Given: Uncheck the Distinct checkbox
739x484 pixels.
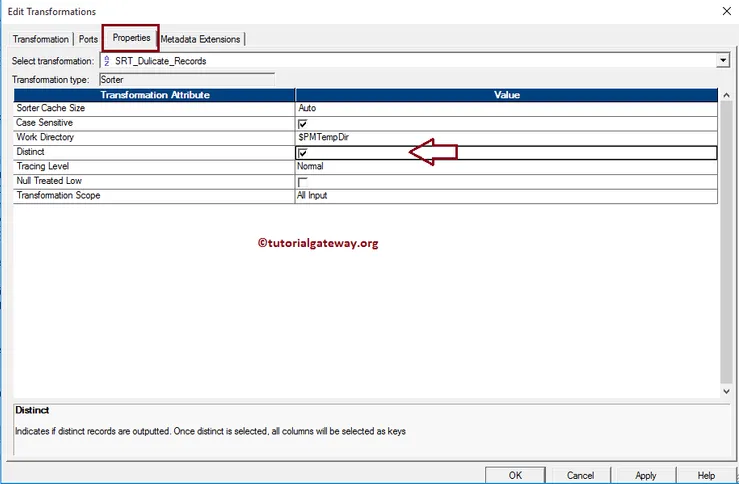Looking at the screenshot, I should click(302, 153).
